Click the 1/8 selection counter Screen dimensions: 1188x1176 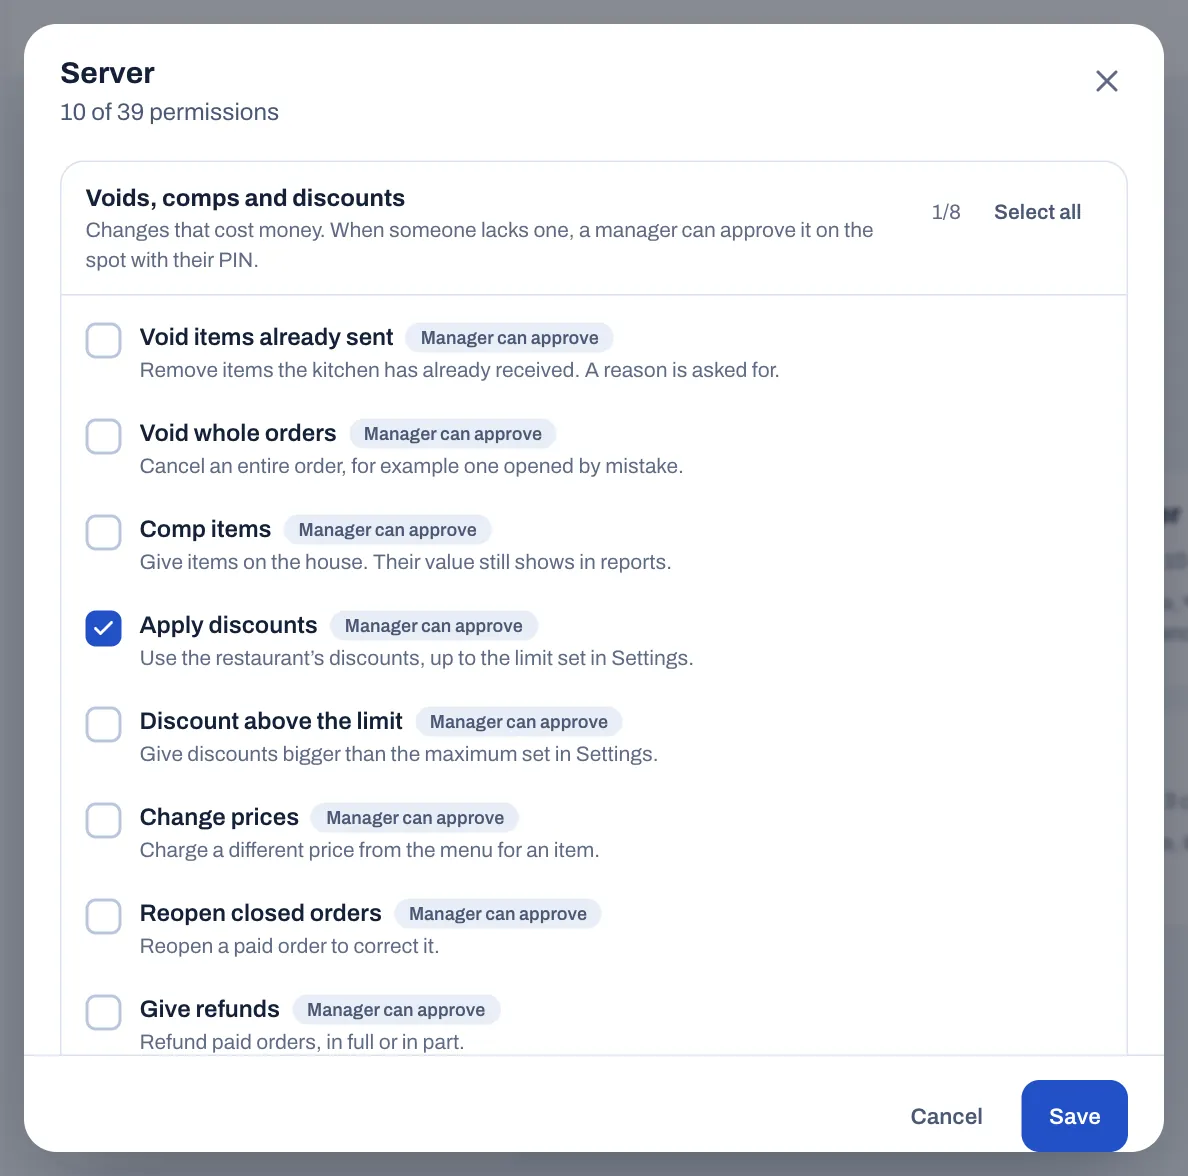(946, 212)
